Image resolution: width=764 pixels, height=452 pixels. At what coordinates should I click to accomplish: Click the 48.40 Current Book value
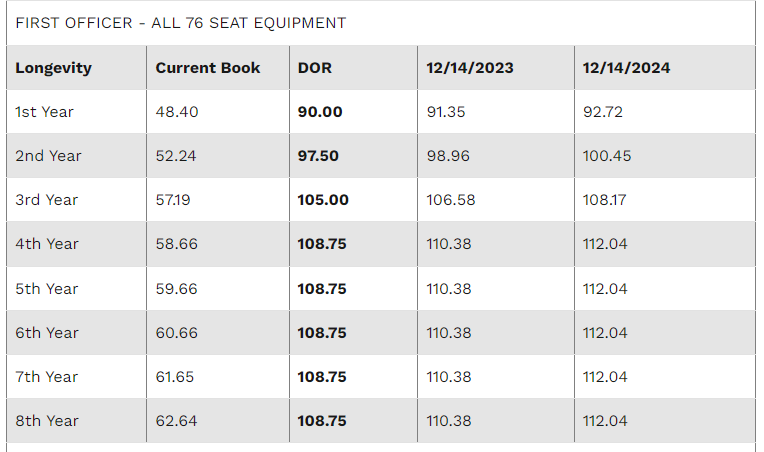coord(177,112)
